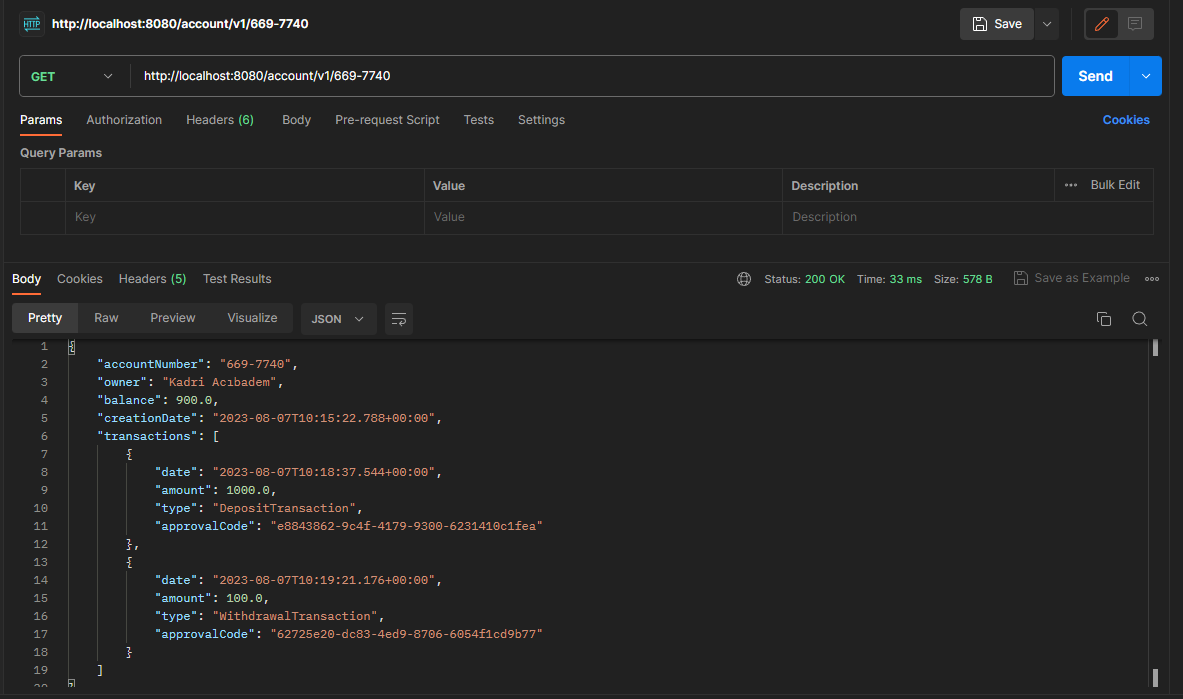The width and height of the screenshot is (1183, 699).
Task: Open the Pre-request Script tab
Action: tap(387, 120)
